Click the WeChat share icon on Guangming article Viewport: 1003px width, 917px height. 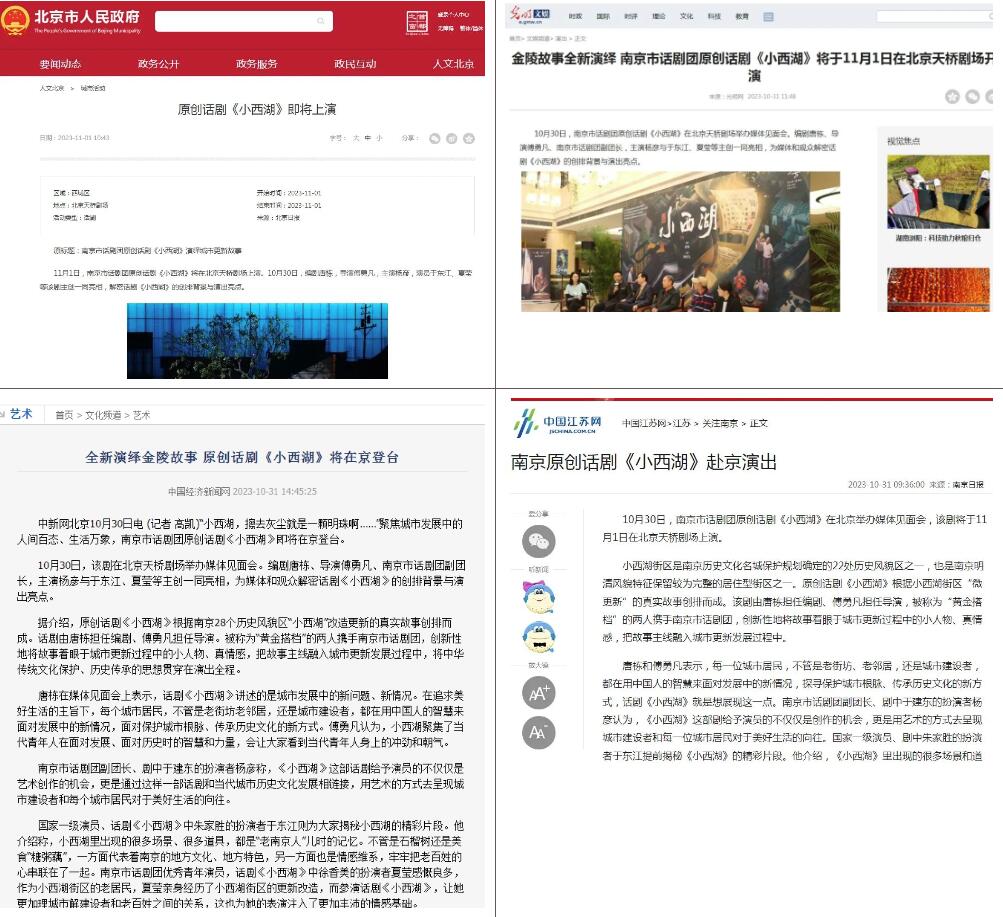[x=972, y=97]
